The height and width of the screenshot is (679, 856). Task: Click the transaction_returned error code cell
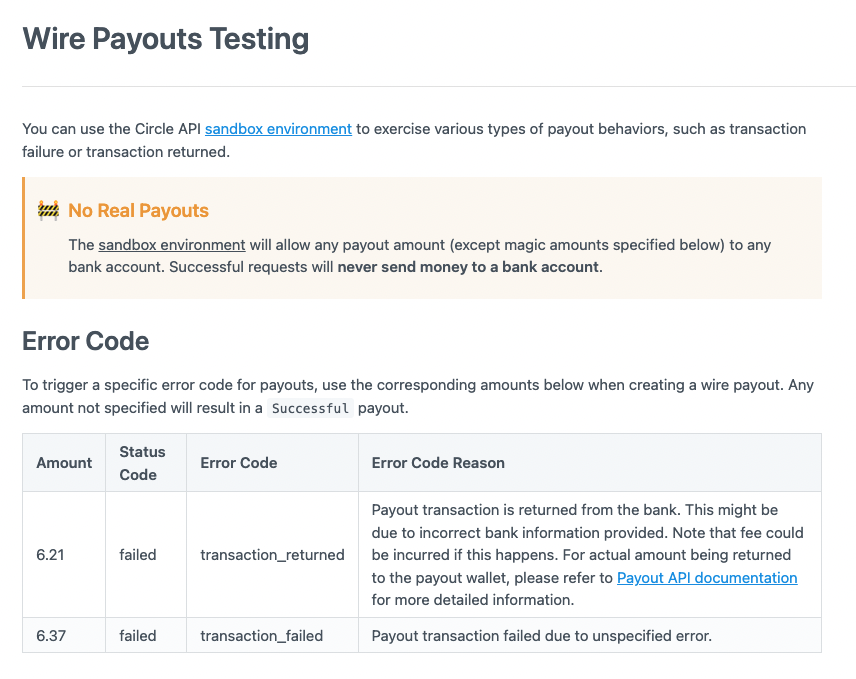click(x=272, y=555)
